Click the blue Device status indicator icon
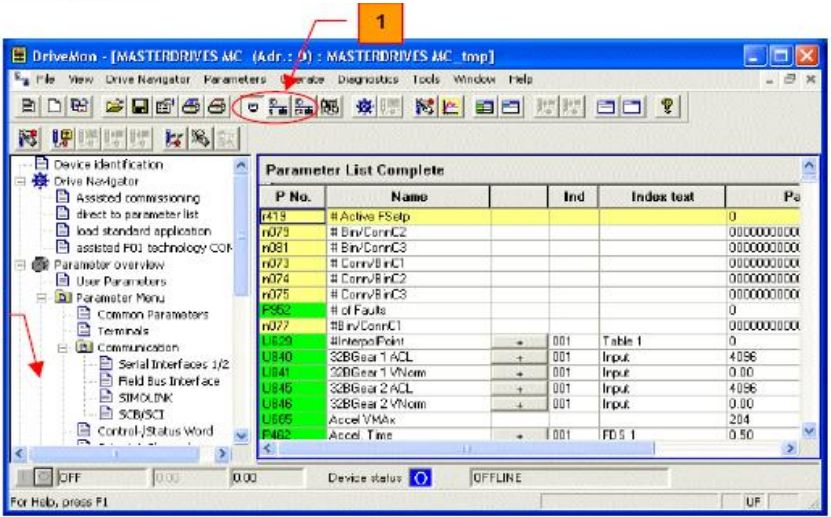The width and height of the screenshot is (831, 517). pos(420,478)
